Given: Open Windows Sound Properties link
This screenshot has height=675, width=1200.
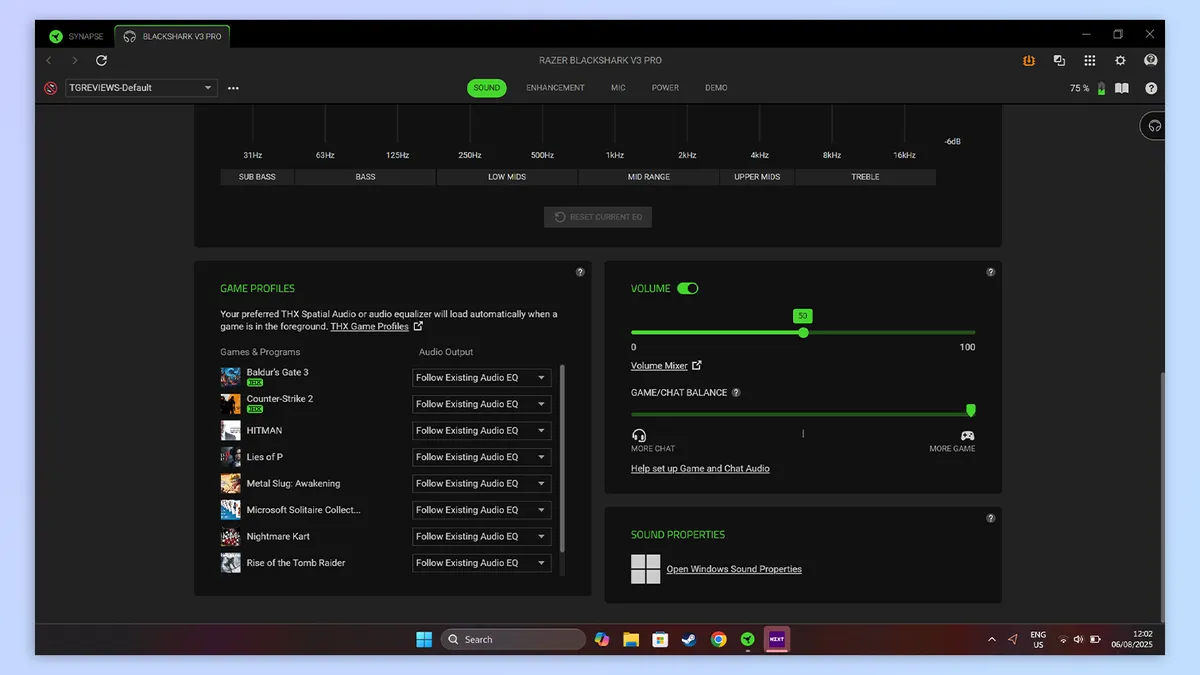Looking at the screenshot, I should (733, 568).
